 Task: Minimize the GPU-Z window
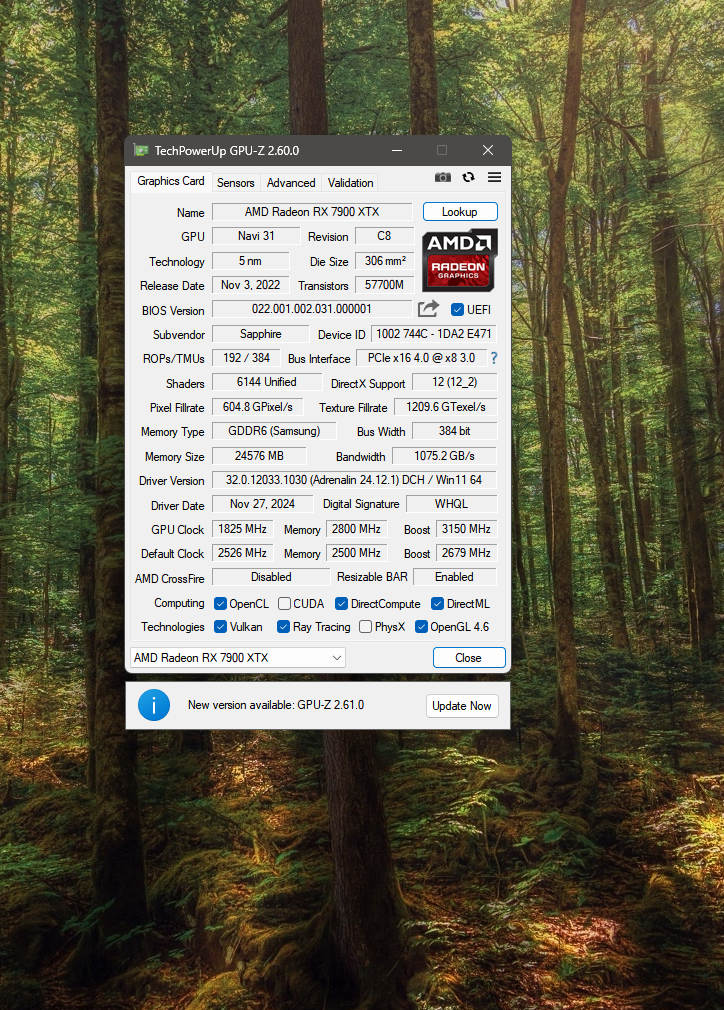[x=397, y=150]
